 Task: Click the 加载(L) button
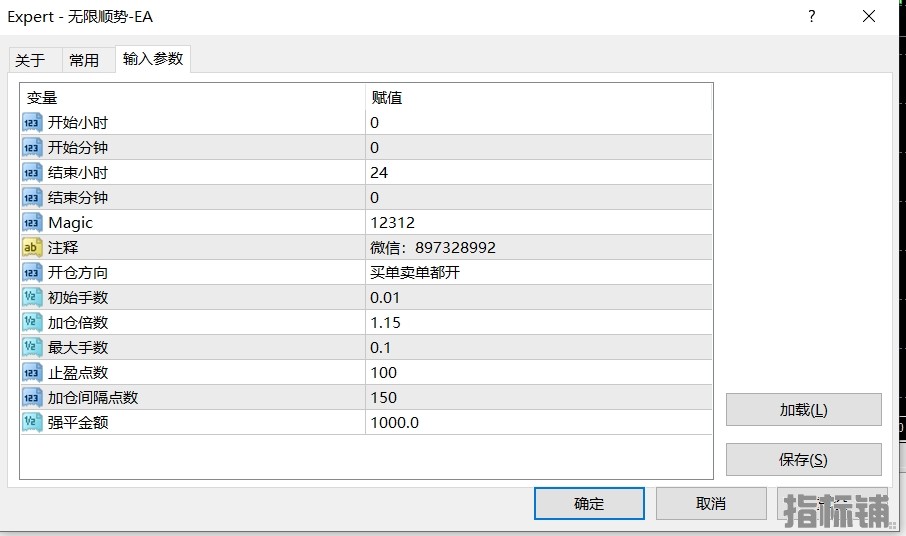coord(804,410)
